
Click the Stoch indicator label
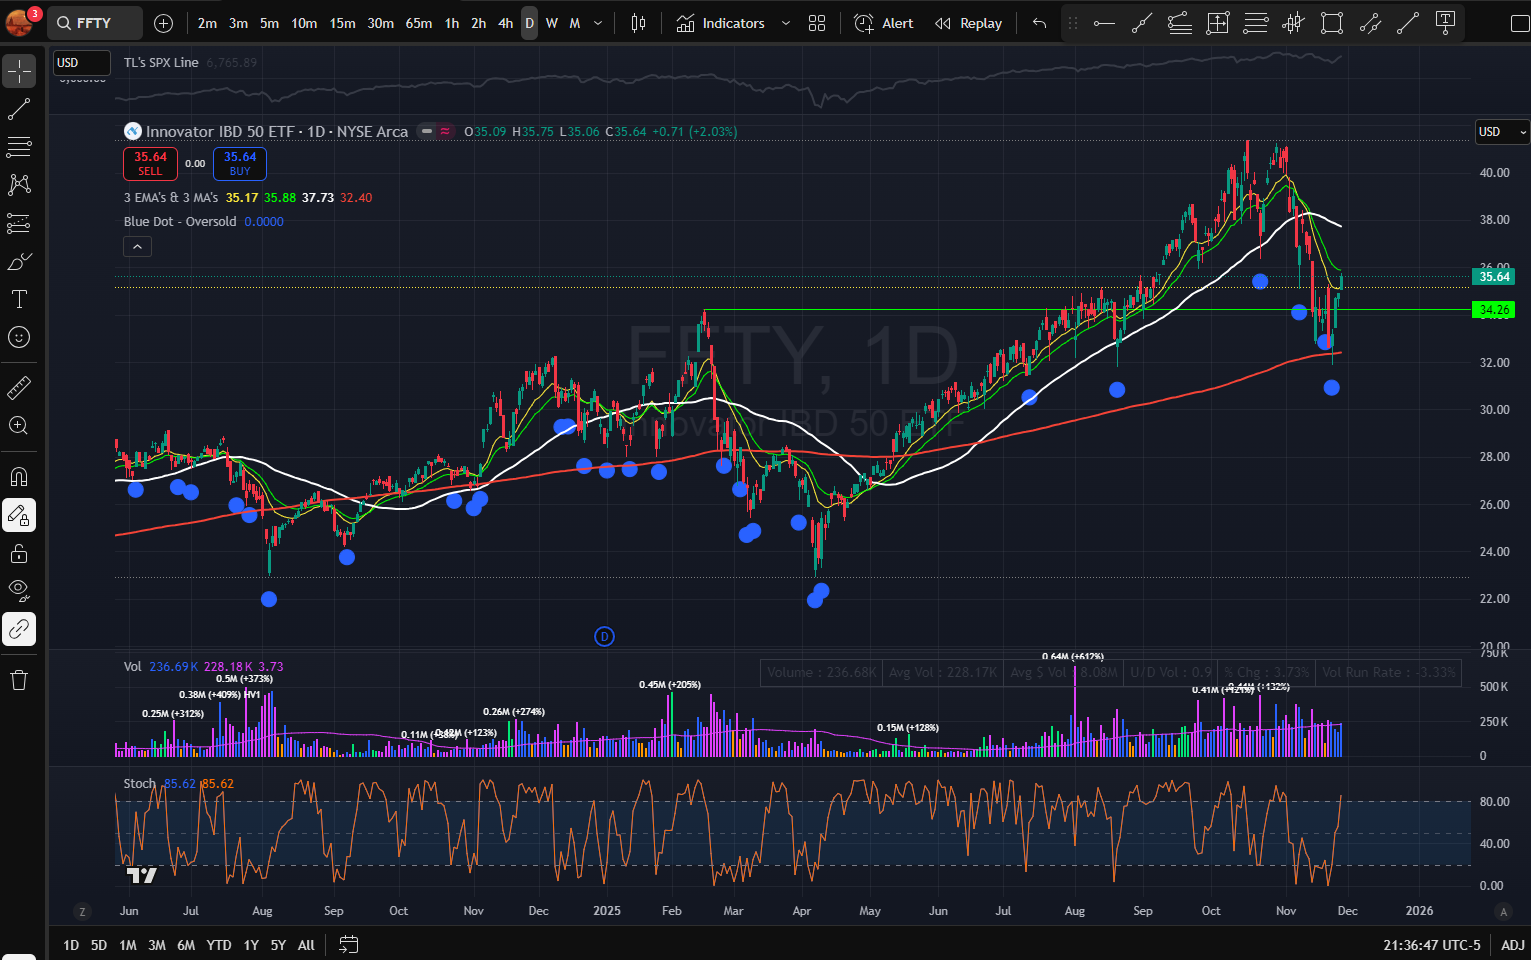[139, 783]
